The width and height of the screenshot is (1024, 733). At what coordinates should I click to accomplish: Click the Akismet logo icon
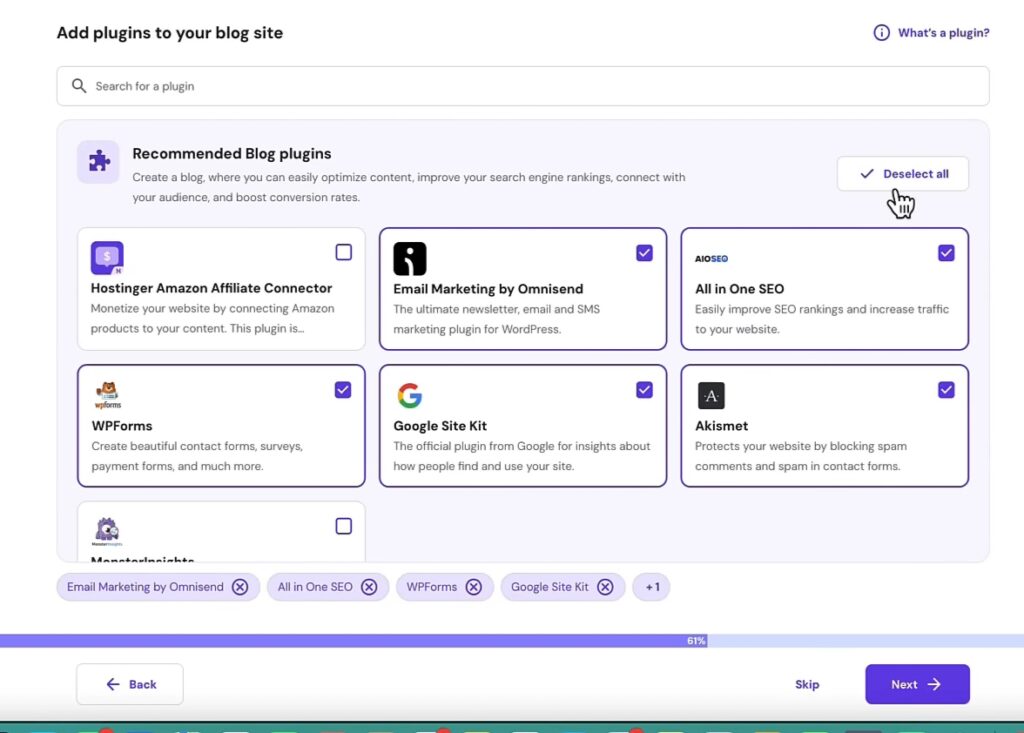711,395
